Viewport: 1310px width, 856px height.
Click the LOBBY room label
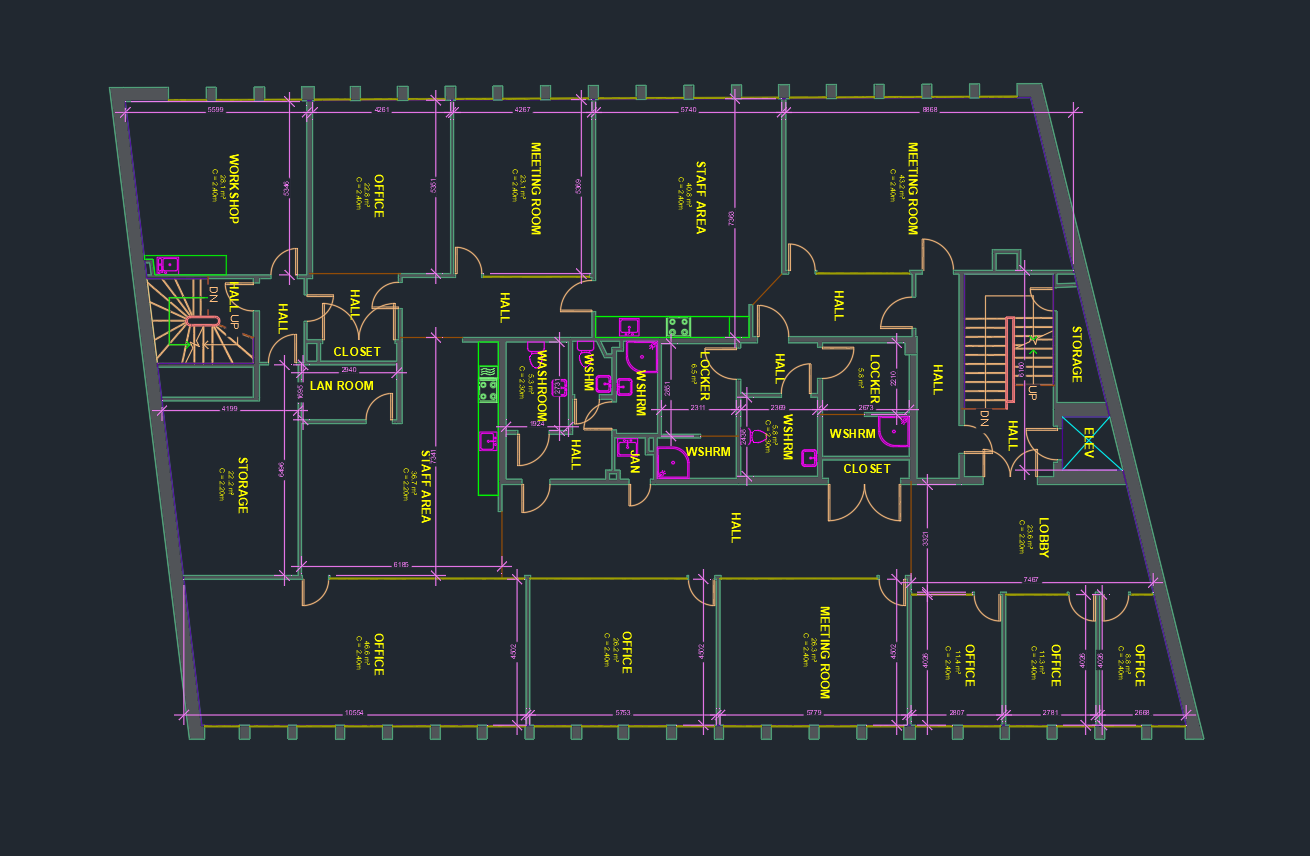1043,538
